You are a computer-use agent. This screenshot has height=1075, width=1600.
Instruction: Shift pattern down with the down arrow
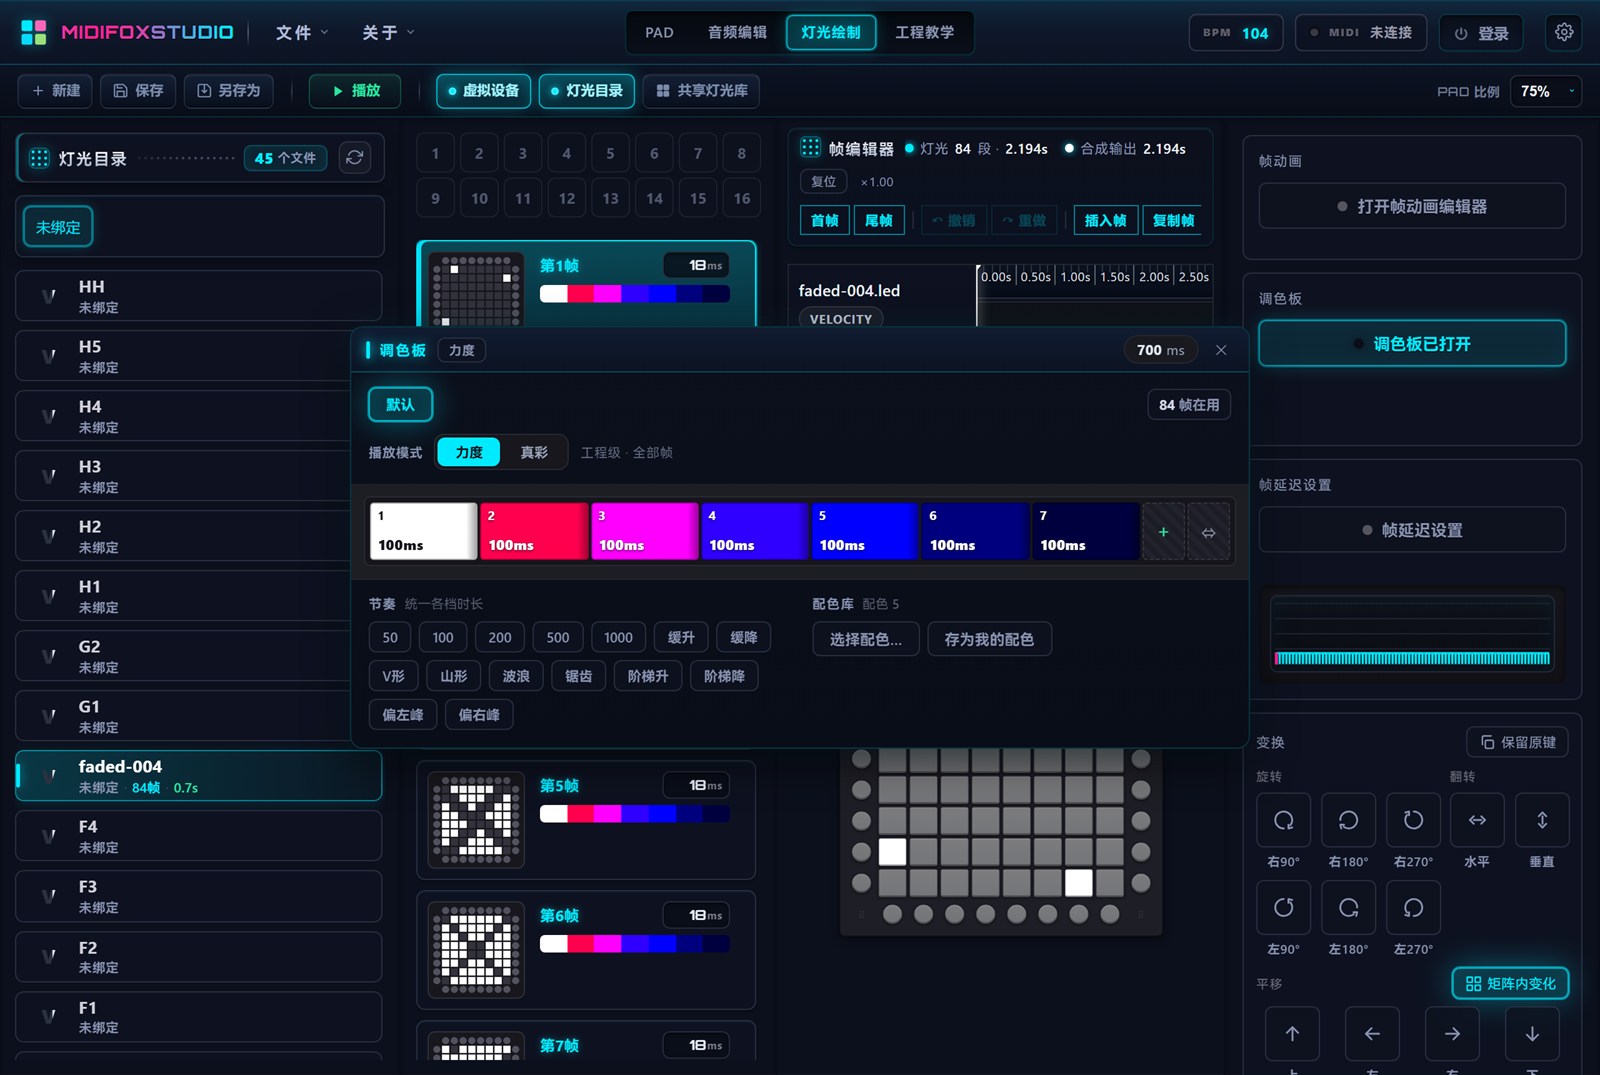click(1532, 1034)
